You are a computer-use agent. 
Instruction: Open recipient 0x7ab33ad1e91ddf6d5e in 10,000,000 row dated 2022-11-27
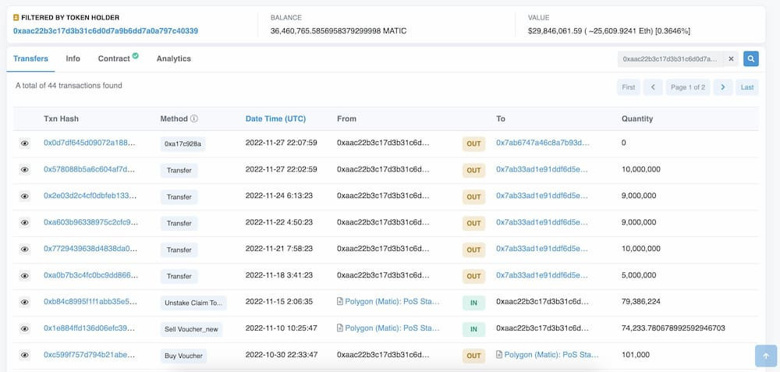(542, 169)
